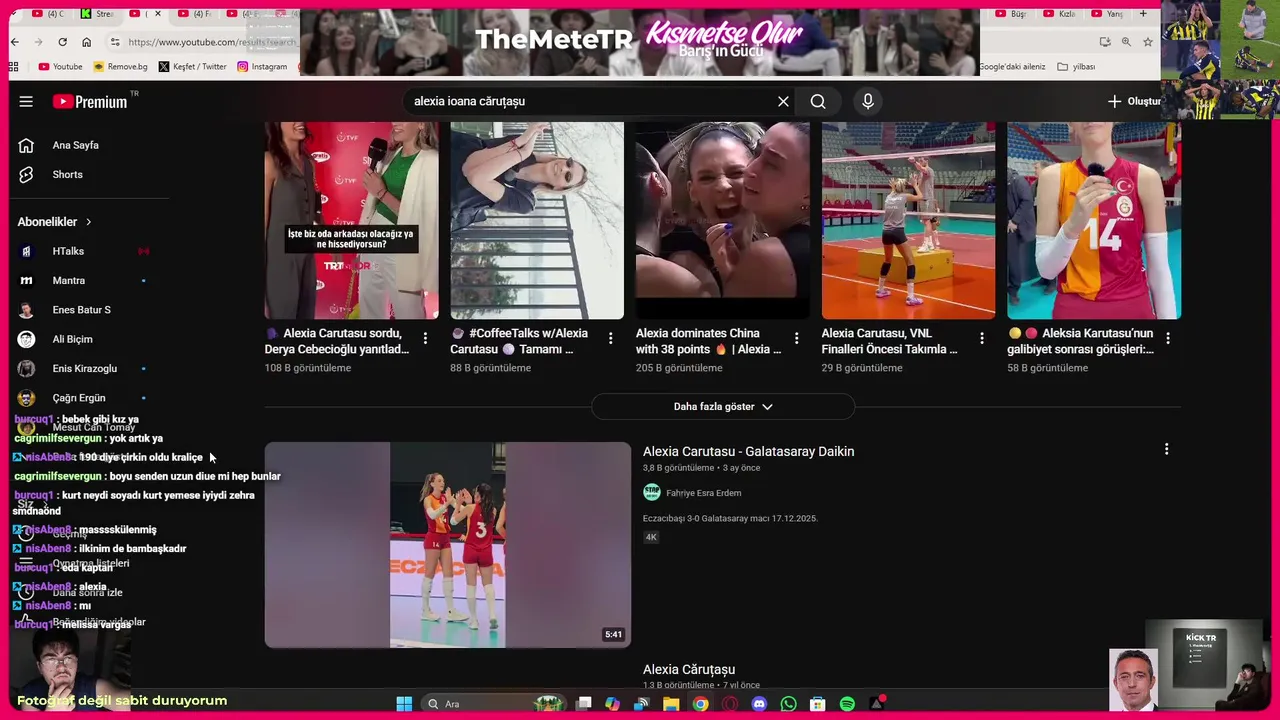
Task: Open 'Alexia Carutasu - Galatasaray Daikin' title
Action: (x=748, y=452)
